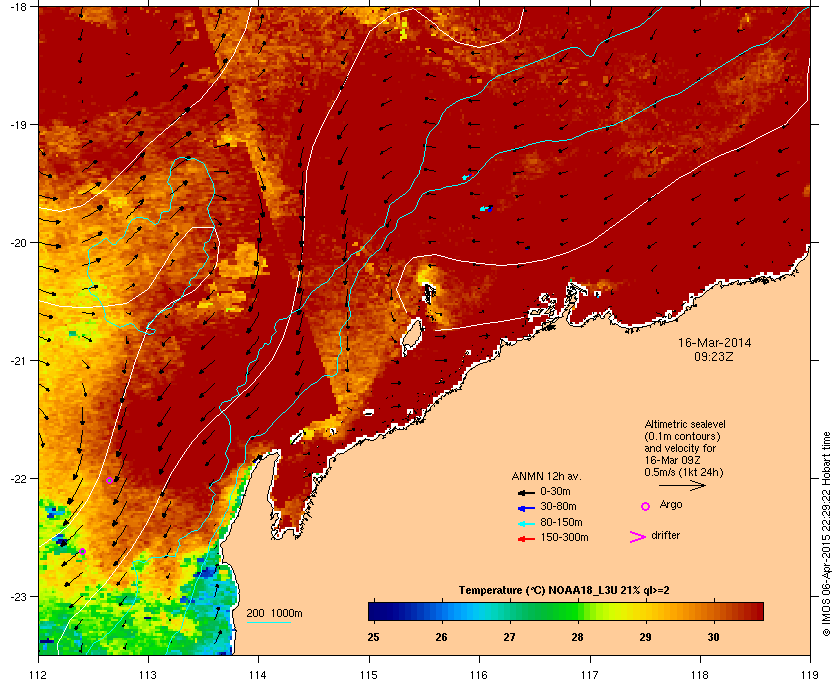Click the 80-150m depth legend label

coord(561,522)
